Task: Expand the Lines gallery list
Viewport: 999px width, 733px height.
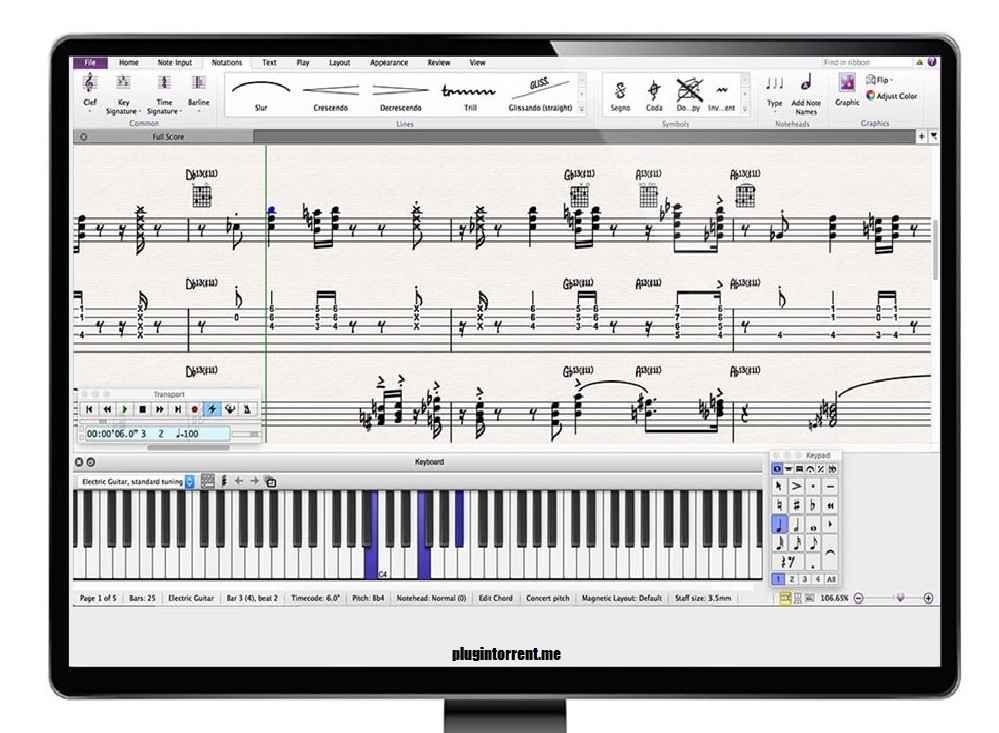Action: (581, 109)
